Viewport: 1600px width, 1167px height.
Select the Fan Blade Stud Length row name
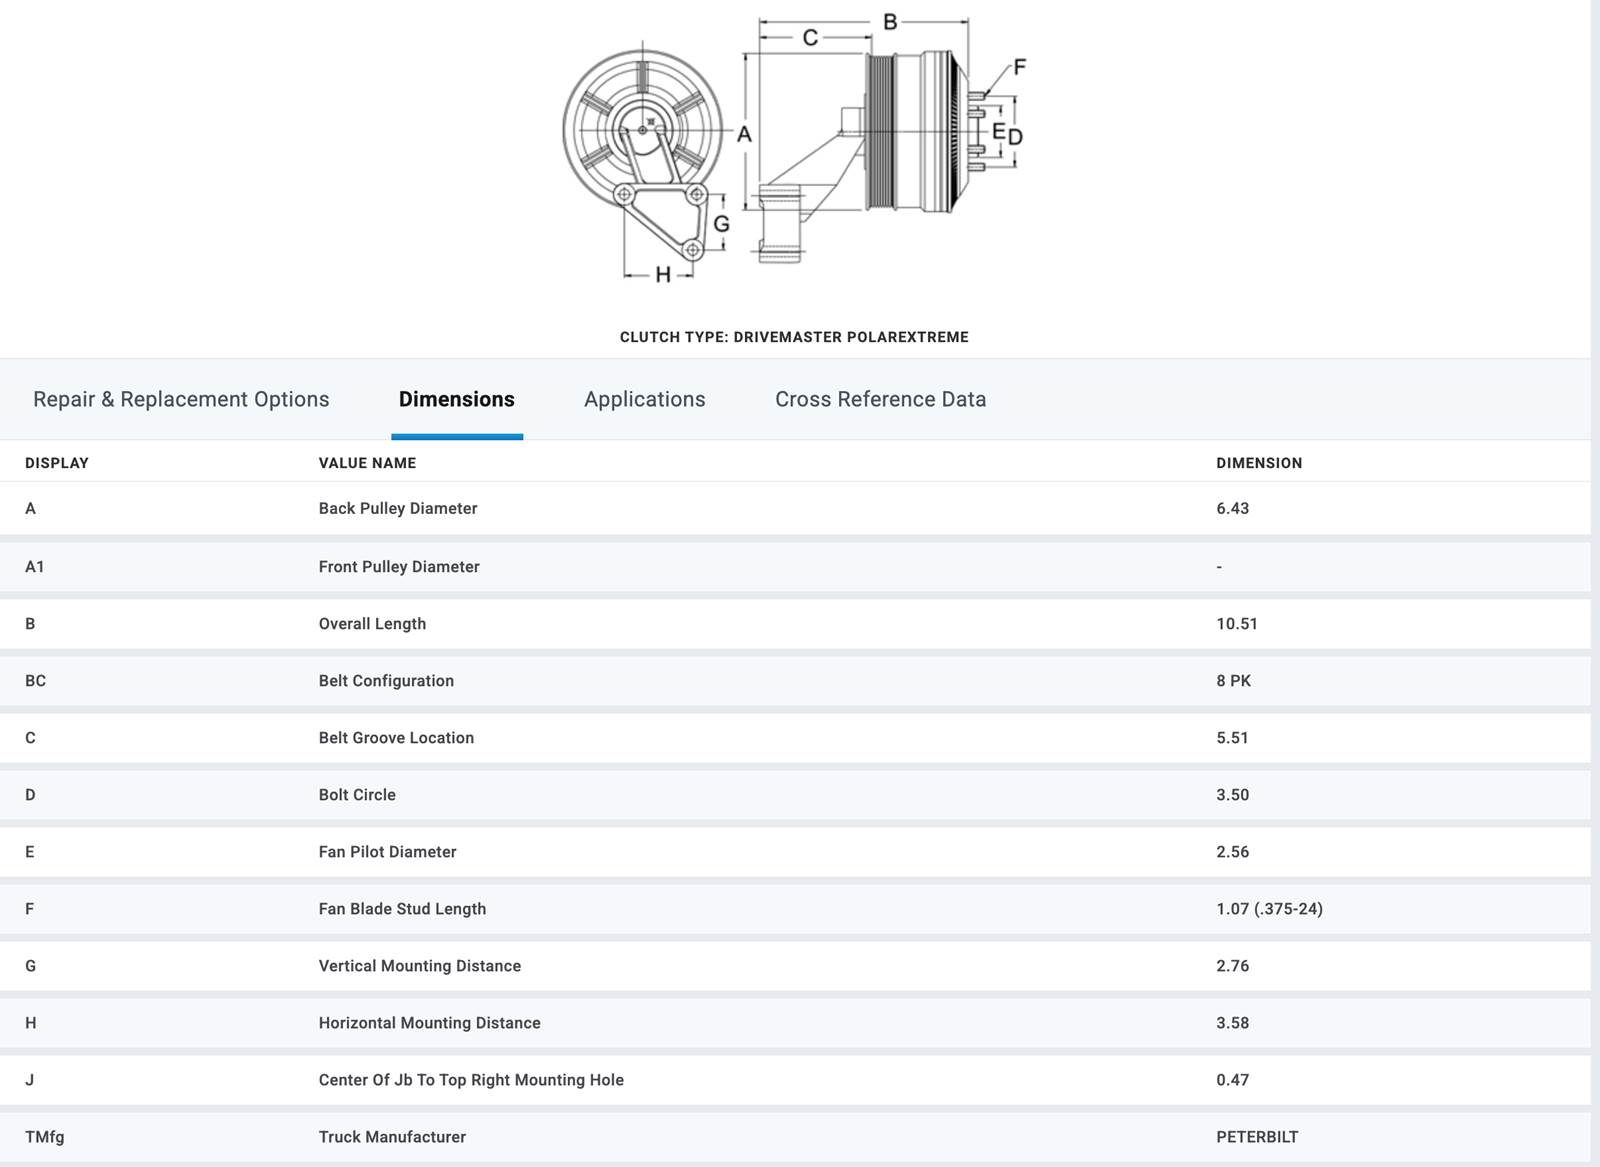(x=402, y=908)
